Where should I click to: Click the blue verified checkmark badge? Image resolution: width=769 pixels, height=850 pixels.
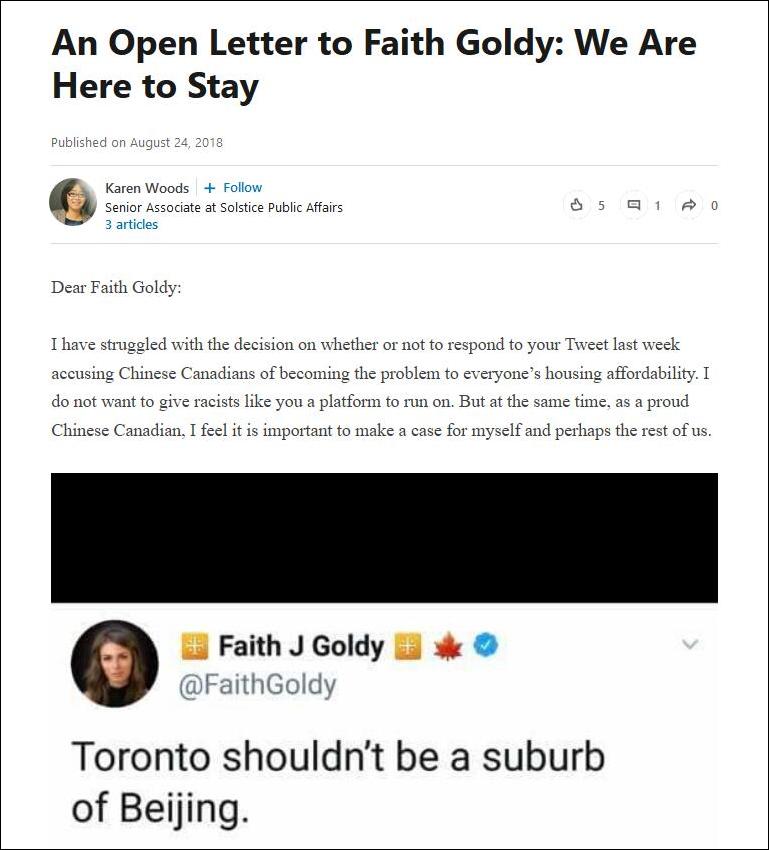[486, 647]
